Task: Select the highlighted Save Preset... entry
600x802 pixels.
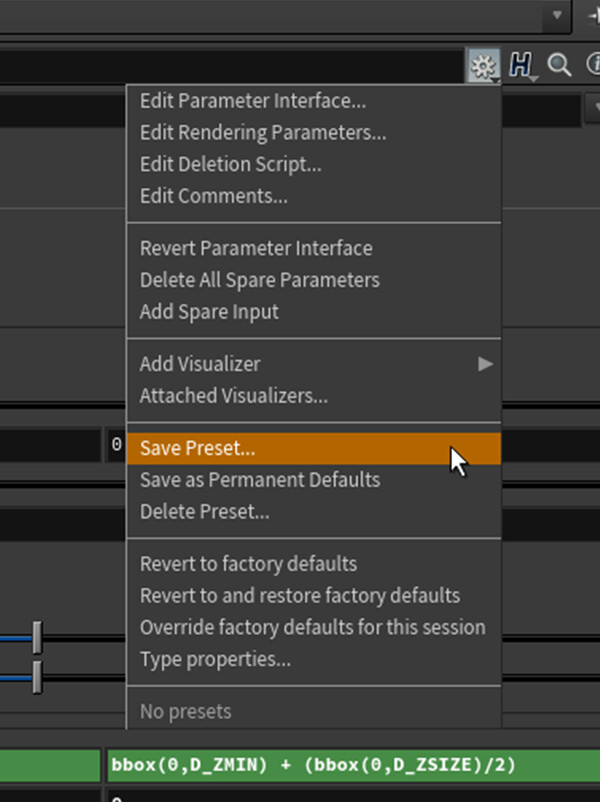Action: tap(197, 448)
